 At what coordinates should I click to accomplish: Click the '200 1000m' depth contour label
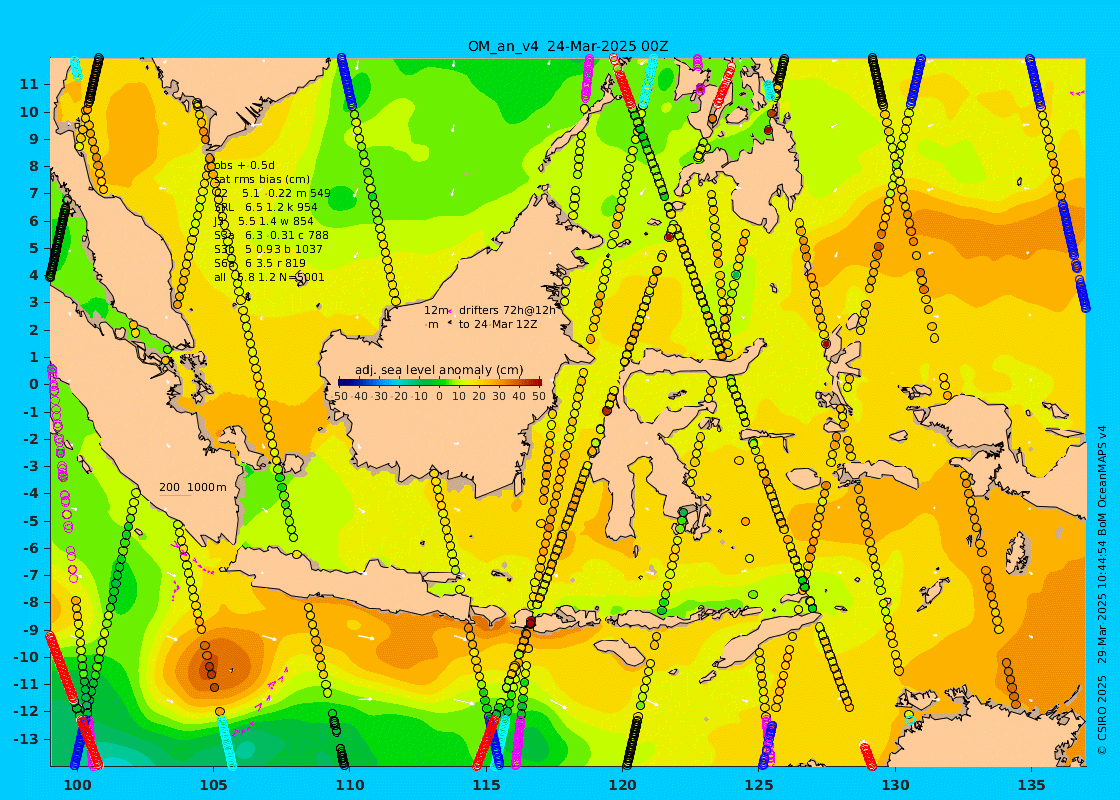(x=193, y=487)
